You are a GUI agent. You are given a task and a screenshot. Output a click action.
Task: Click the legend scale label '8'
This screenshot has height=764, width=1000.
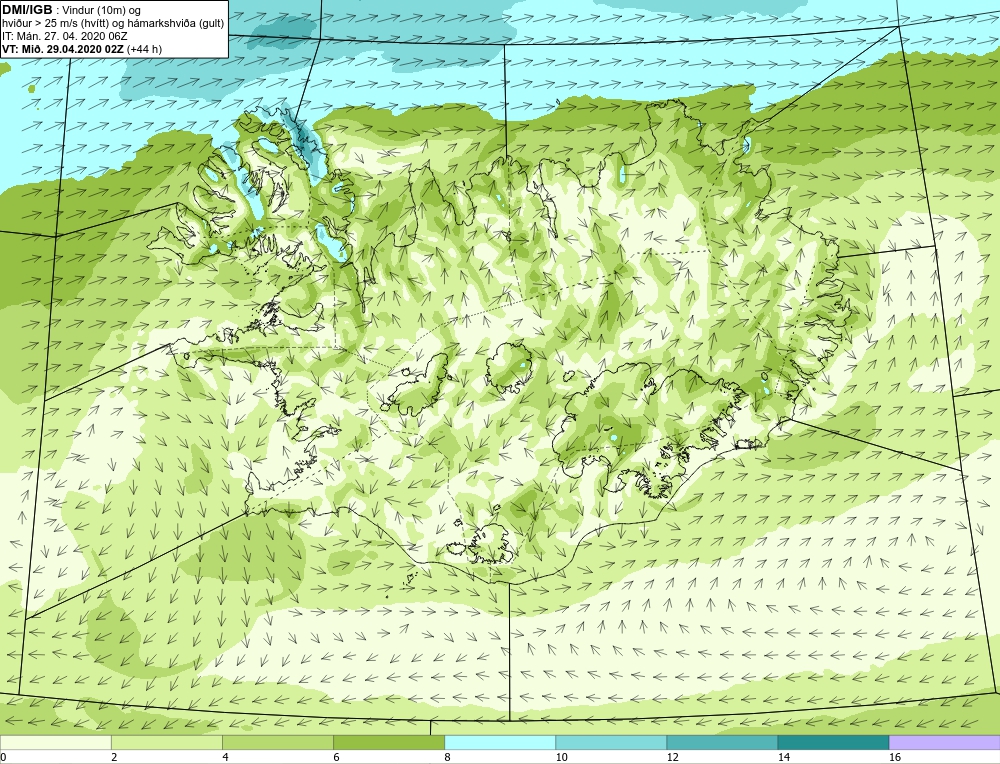[x=447, y=757]
